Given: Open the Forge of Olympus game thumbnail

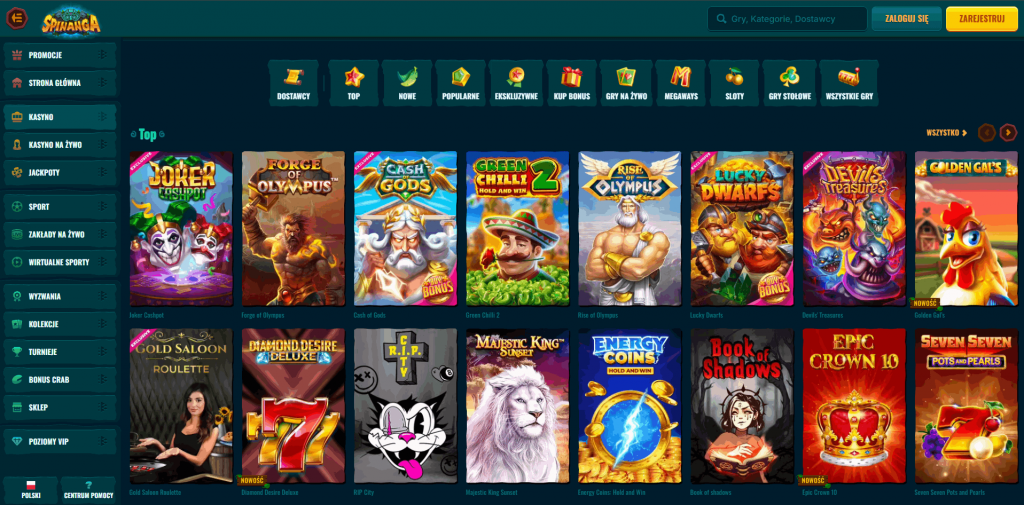Looking at the screenshot, I should [x=293, y=229].
